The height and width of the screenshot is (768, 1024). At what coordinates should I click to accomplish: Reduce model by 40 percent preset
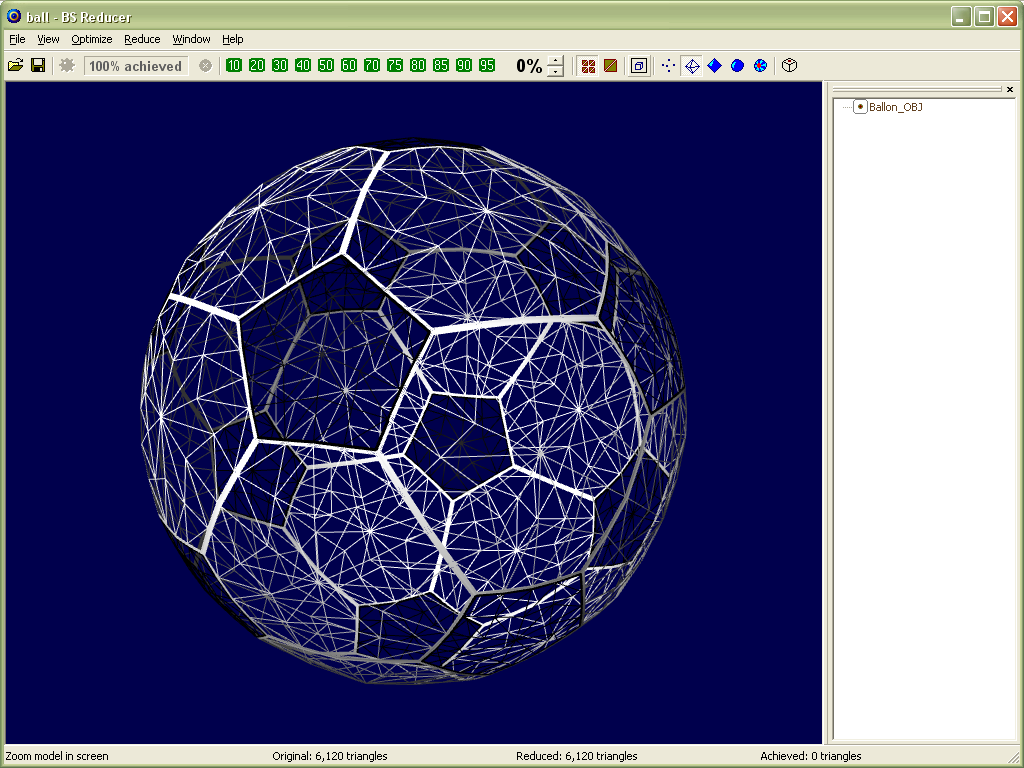302,65
